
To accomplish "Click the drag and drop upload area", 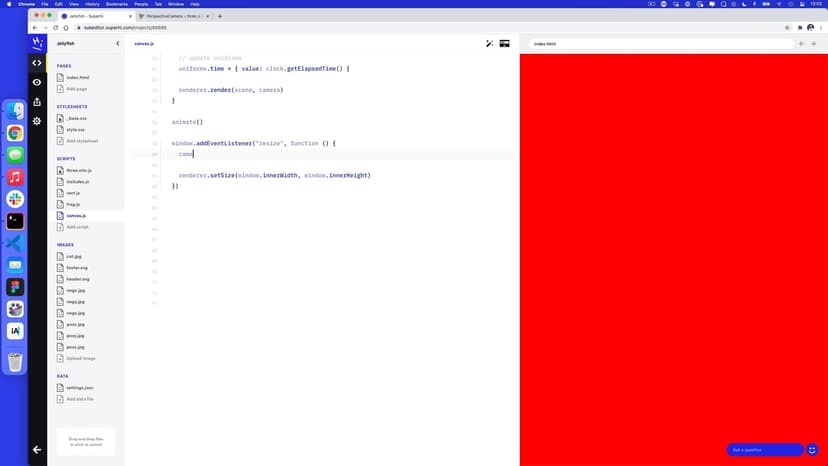I will 85,441.
